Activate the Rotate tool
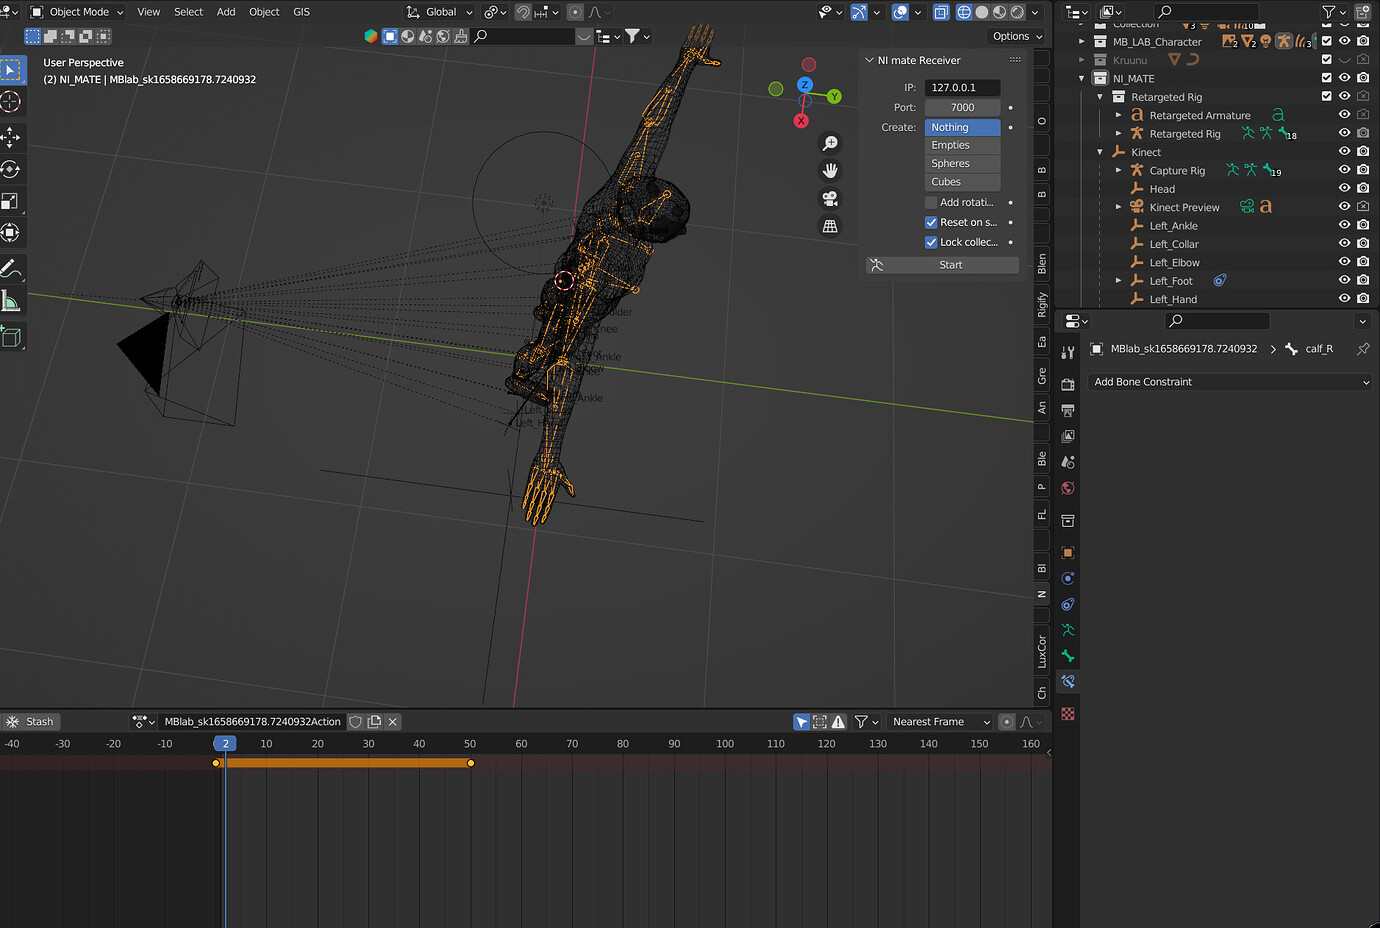1380x928 pixels. 11,170
